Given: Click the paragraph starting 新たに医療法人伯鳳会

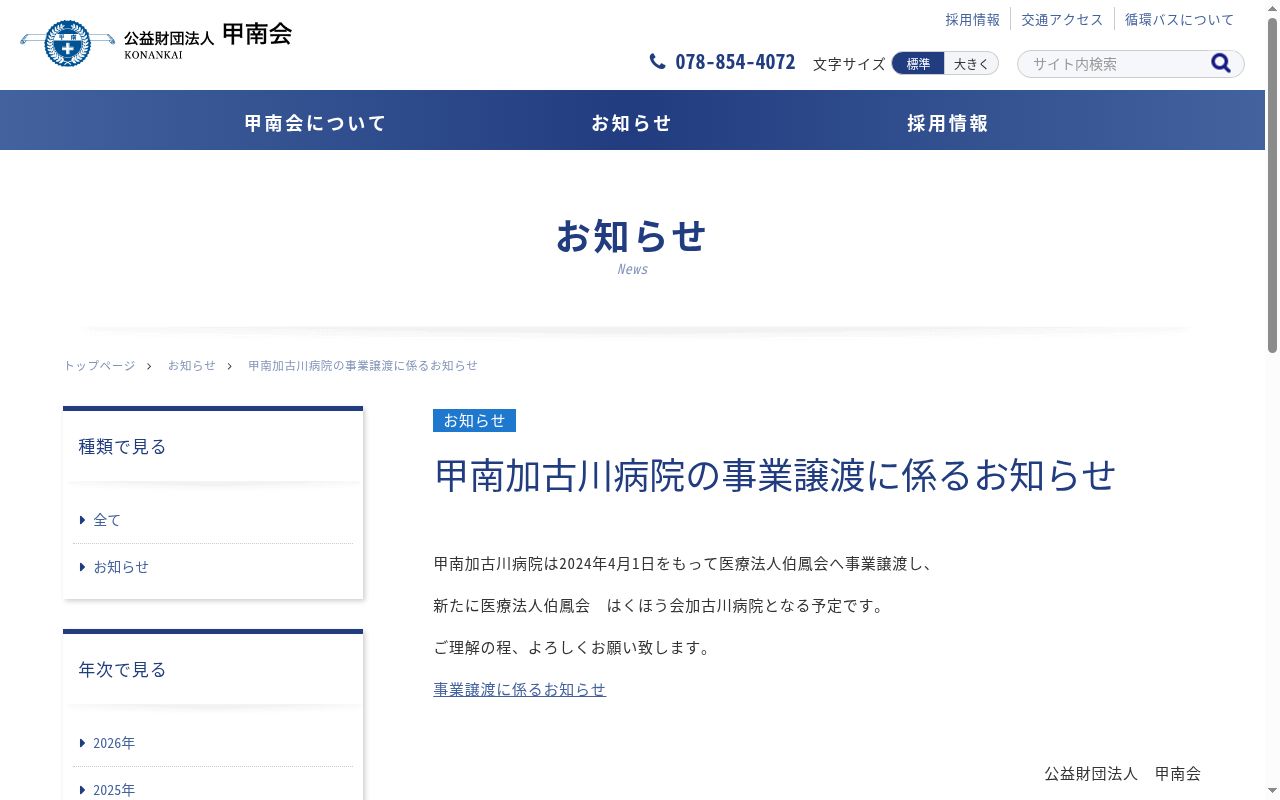Looking at the screenshot, I should click(661, 605).
